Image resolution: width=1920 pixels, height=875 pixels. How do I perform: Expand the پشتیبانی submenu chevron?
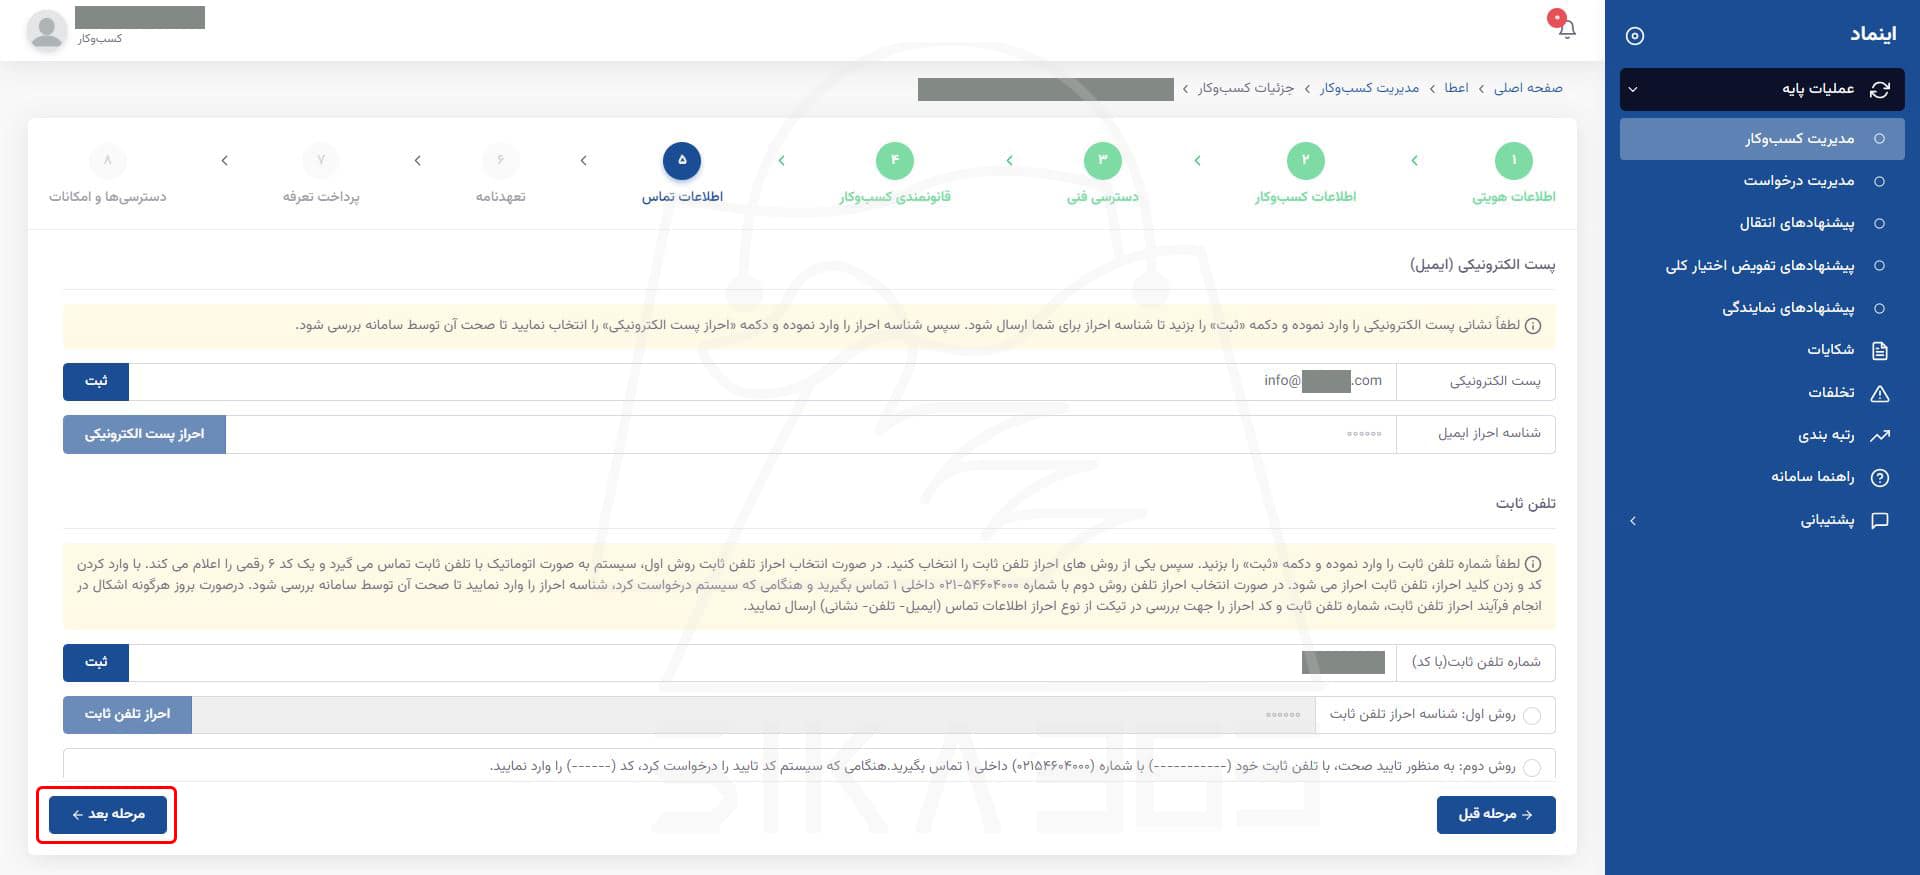pyautogui.click(x=1633, y=521)
